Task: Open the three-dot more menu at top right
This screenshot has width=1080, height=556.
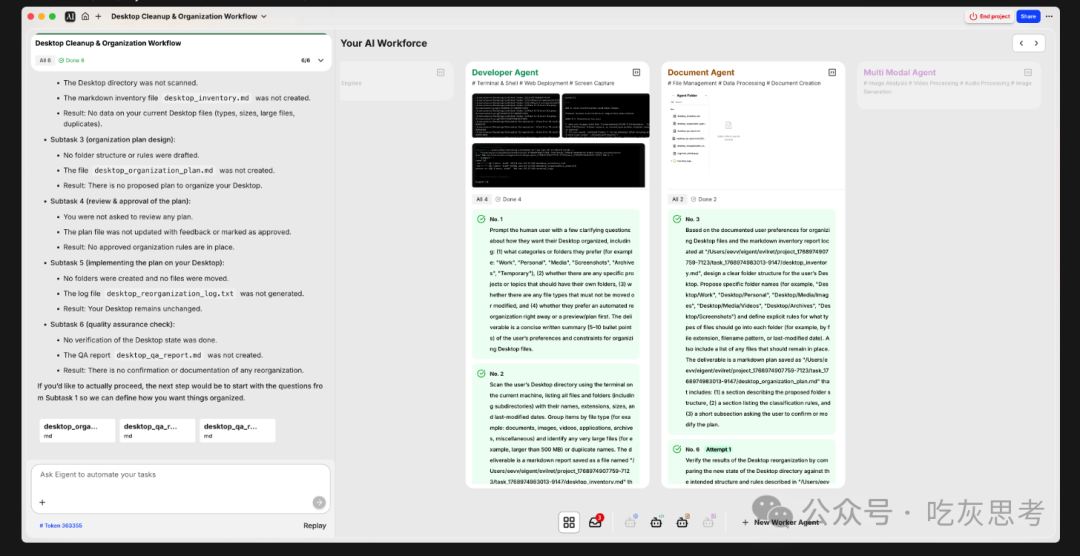Action: pyautogui.click(x=1049, y=16)
